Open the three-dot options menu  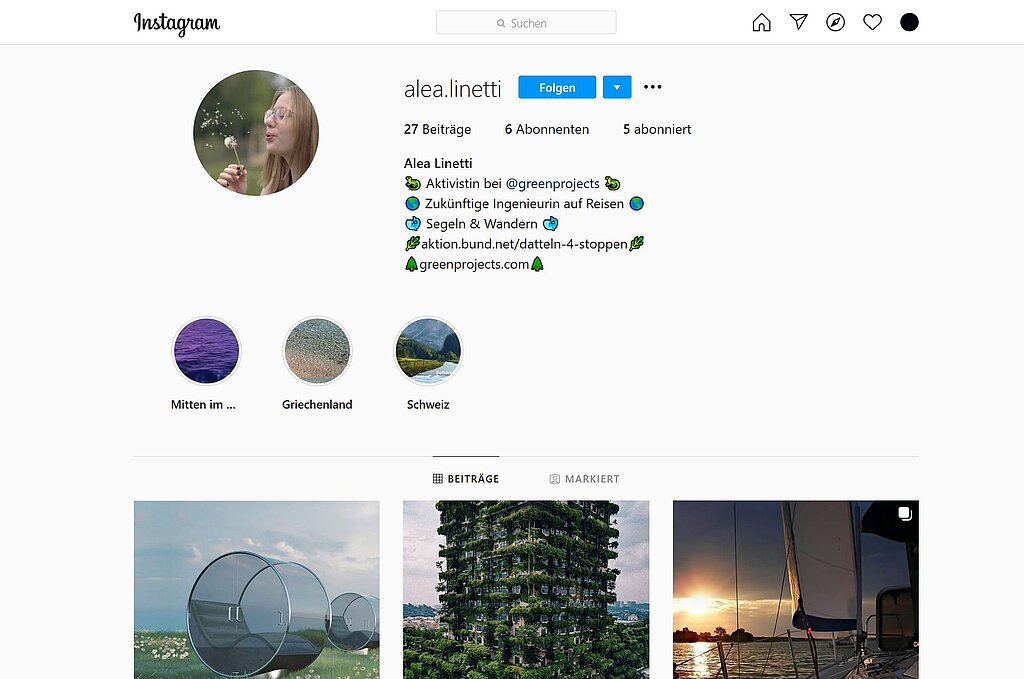click(x=653, y=87)
